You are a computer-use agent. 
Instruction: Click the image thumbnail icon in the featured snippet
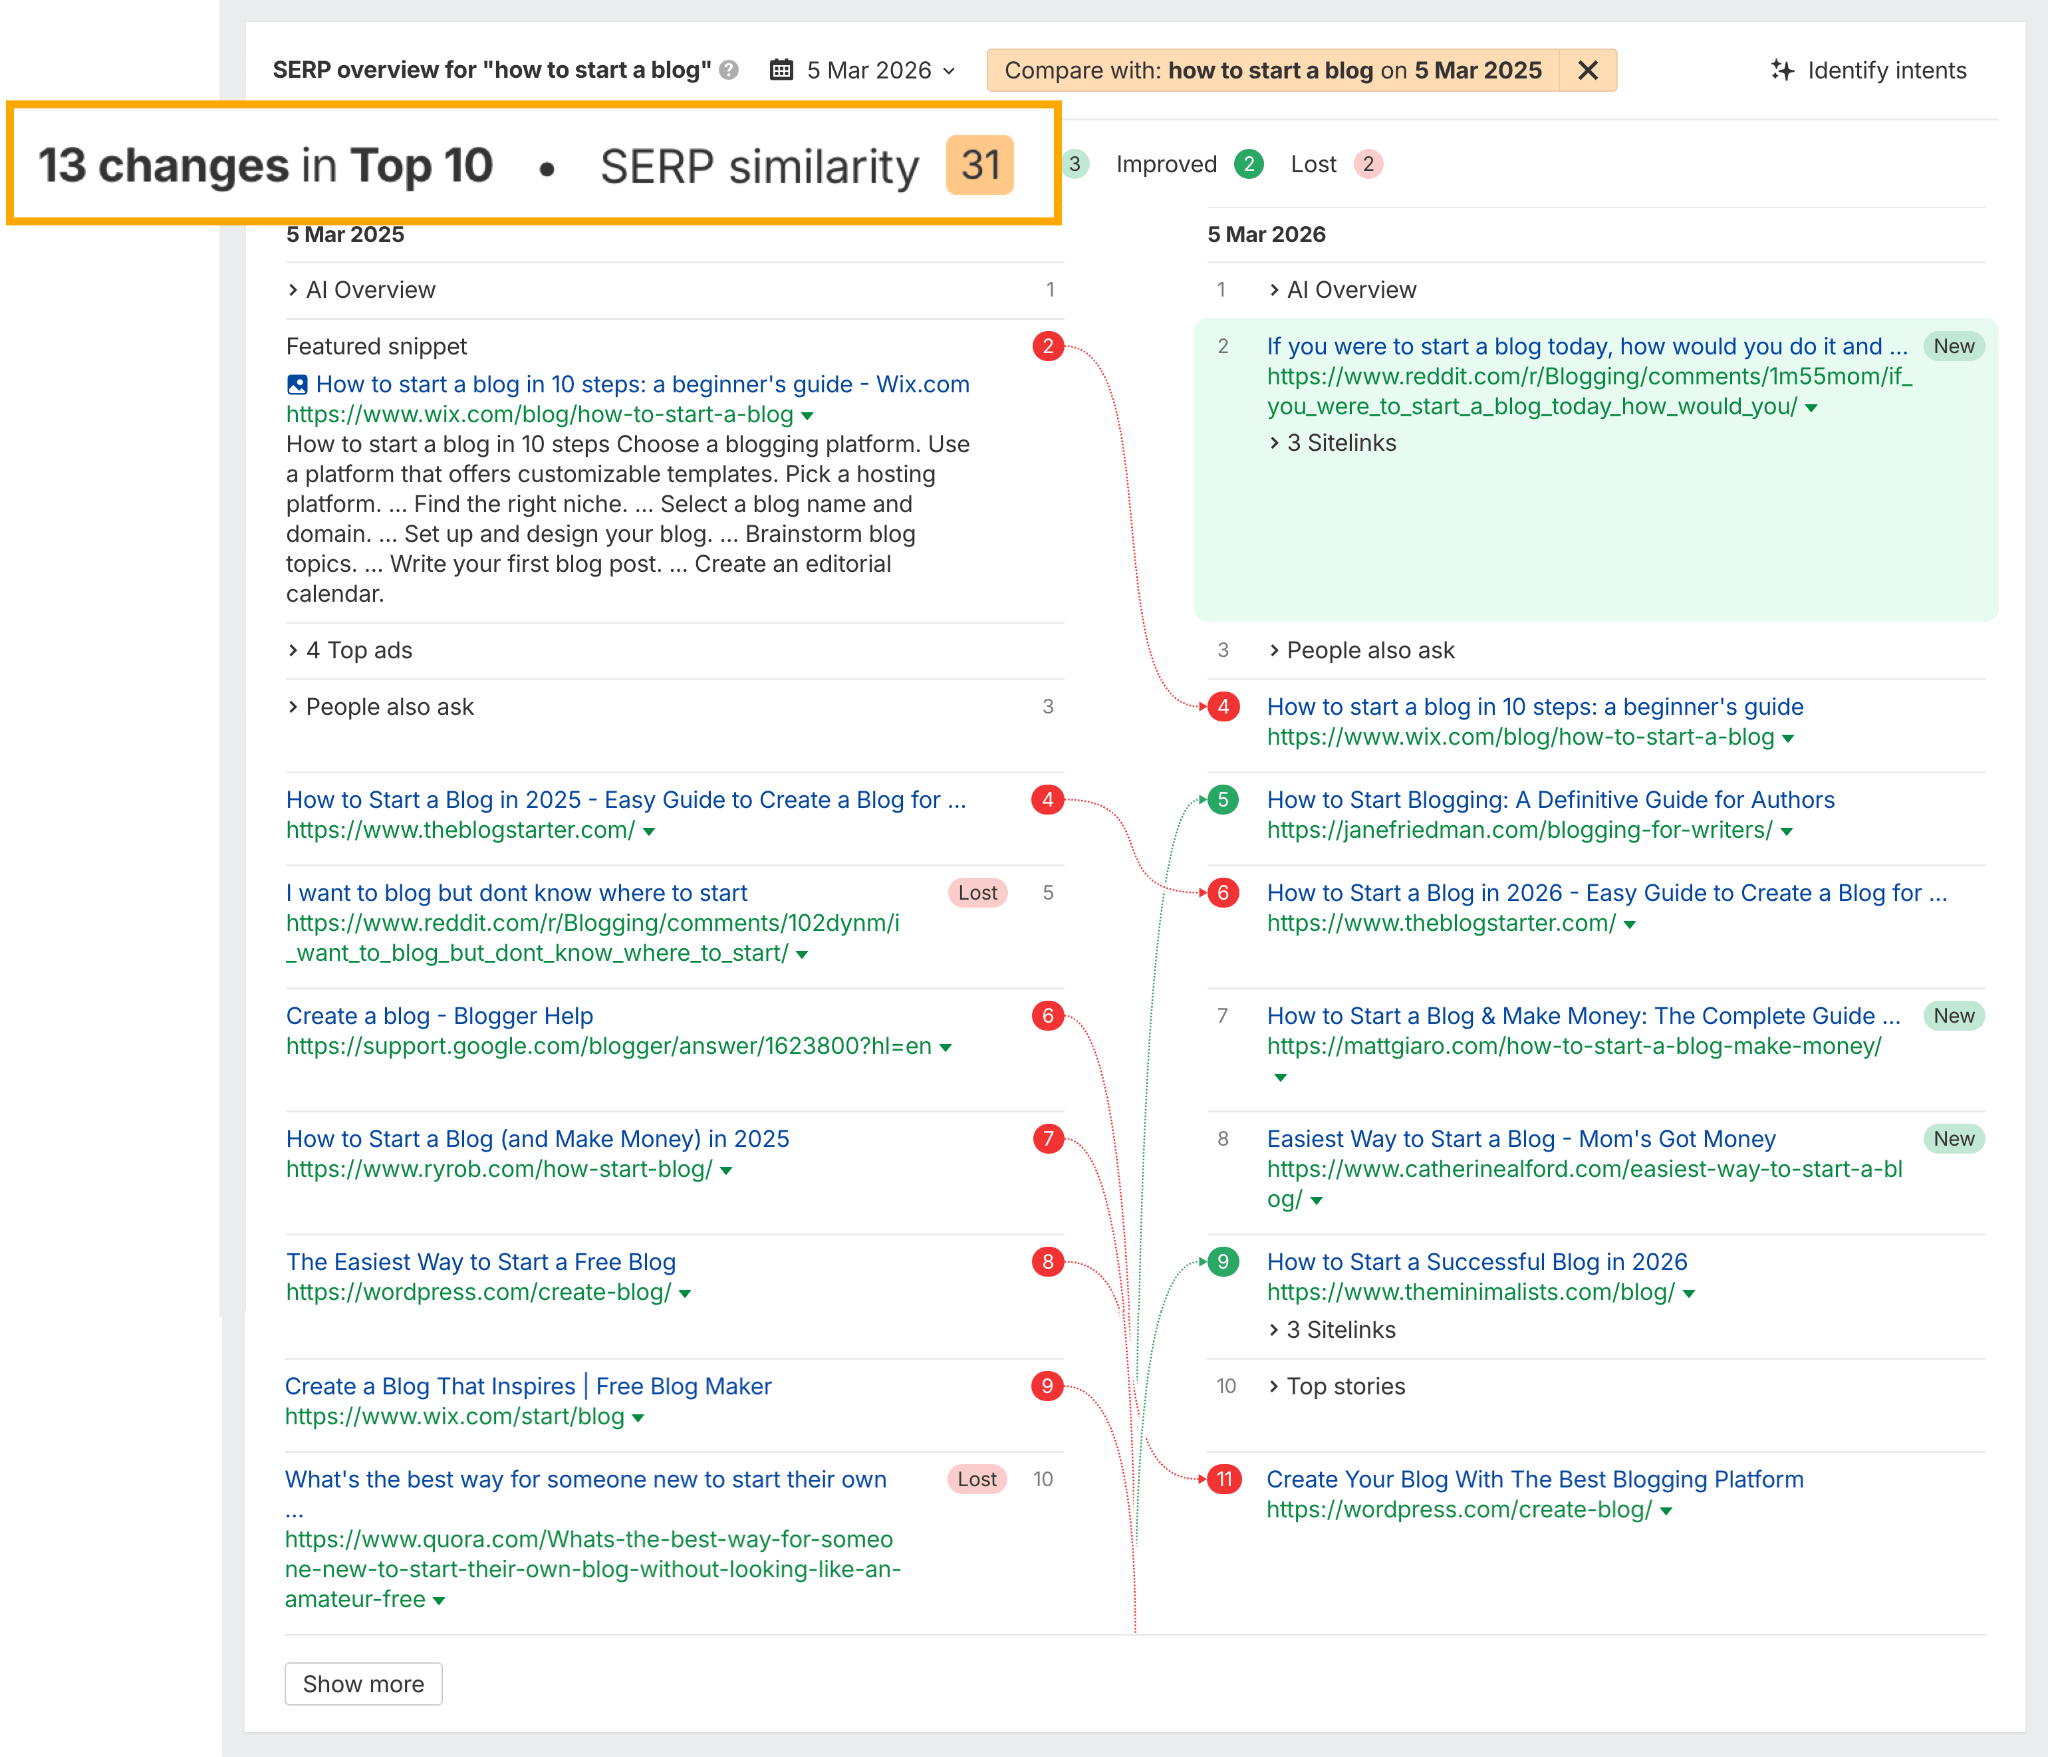tap(298, 384)
